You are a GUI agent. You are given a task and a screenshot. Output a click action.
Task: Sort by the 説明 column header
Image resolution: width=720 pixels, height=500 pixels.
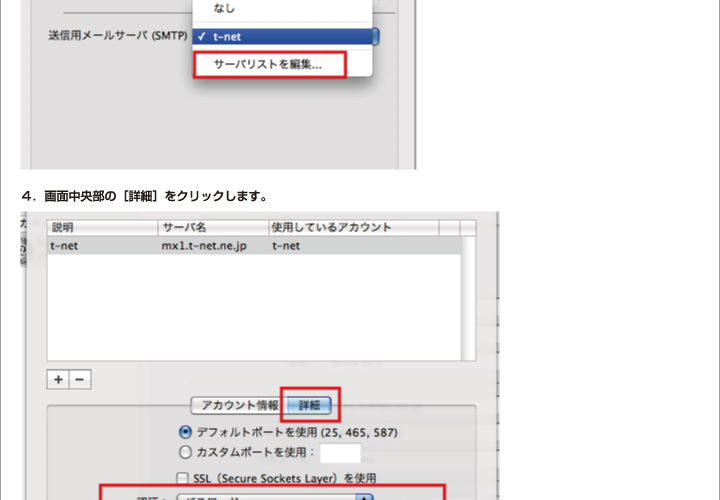(x=102, y=227)
